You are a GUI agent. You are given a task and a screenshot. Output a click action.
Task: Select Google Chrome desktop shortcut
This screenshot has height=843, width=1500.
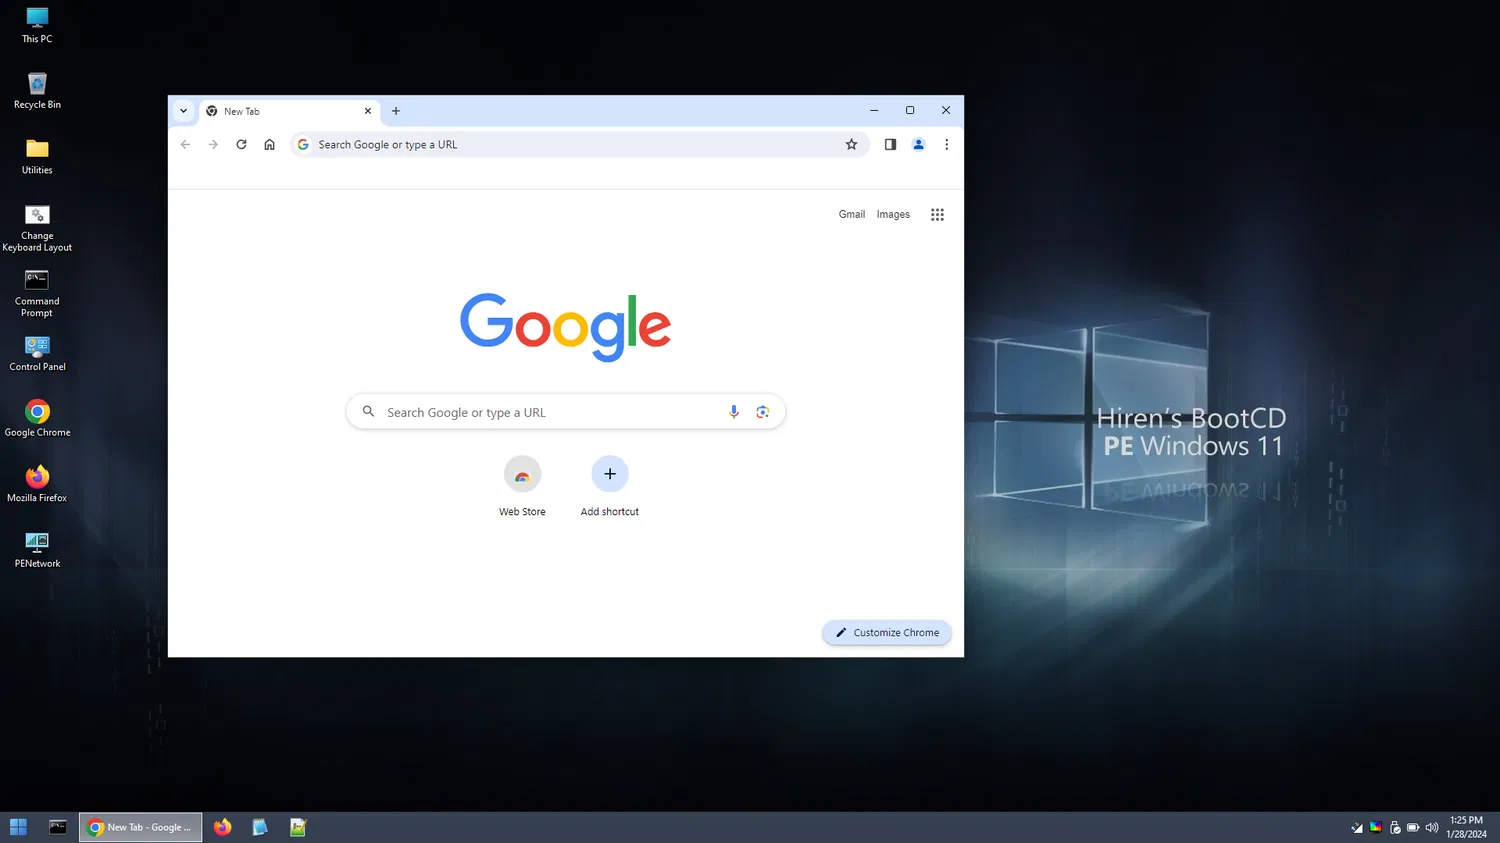click(37, 419)
